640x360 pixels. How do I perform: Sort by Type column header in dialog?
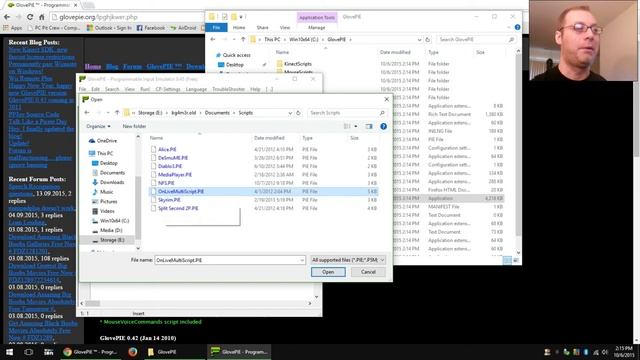tap(307, 138)
